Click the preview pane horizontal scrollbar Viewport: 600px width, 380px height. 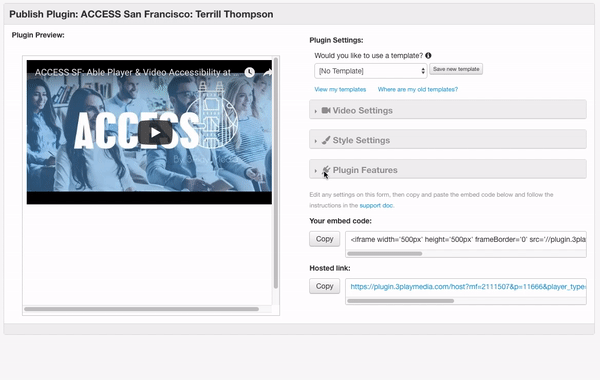pos(141,309)
